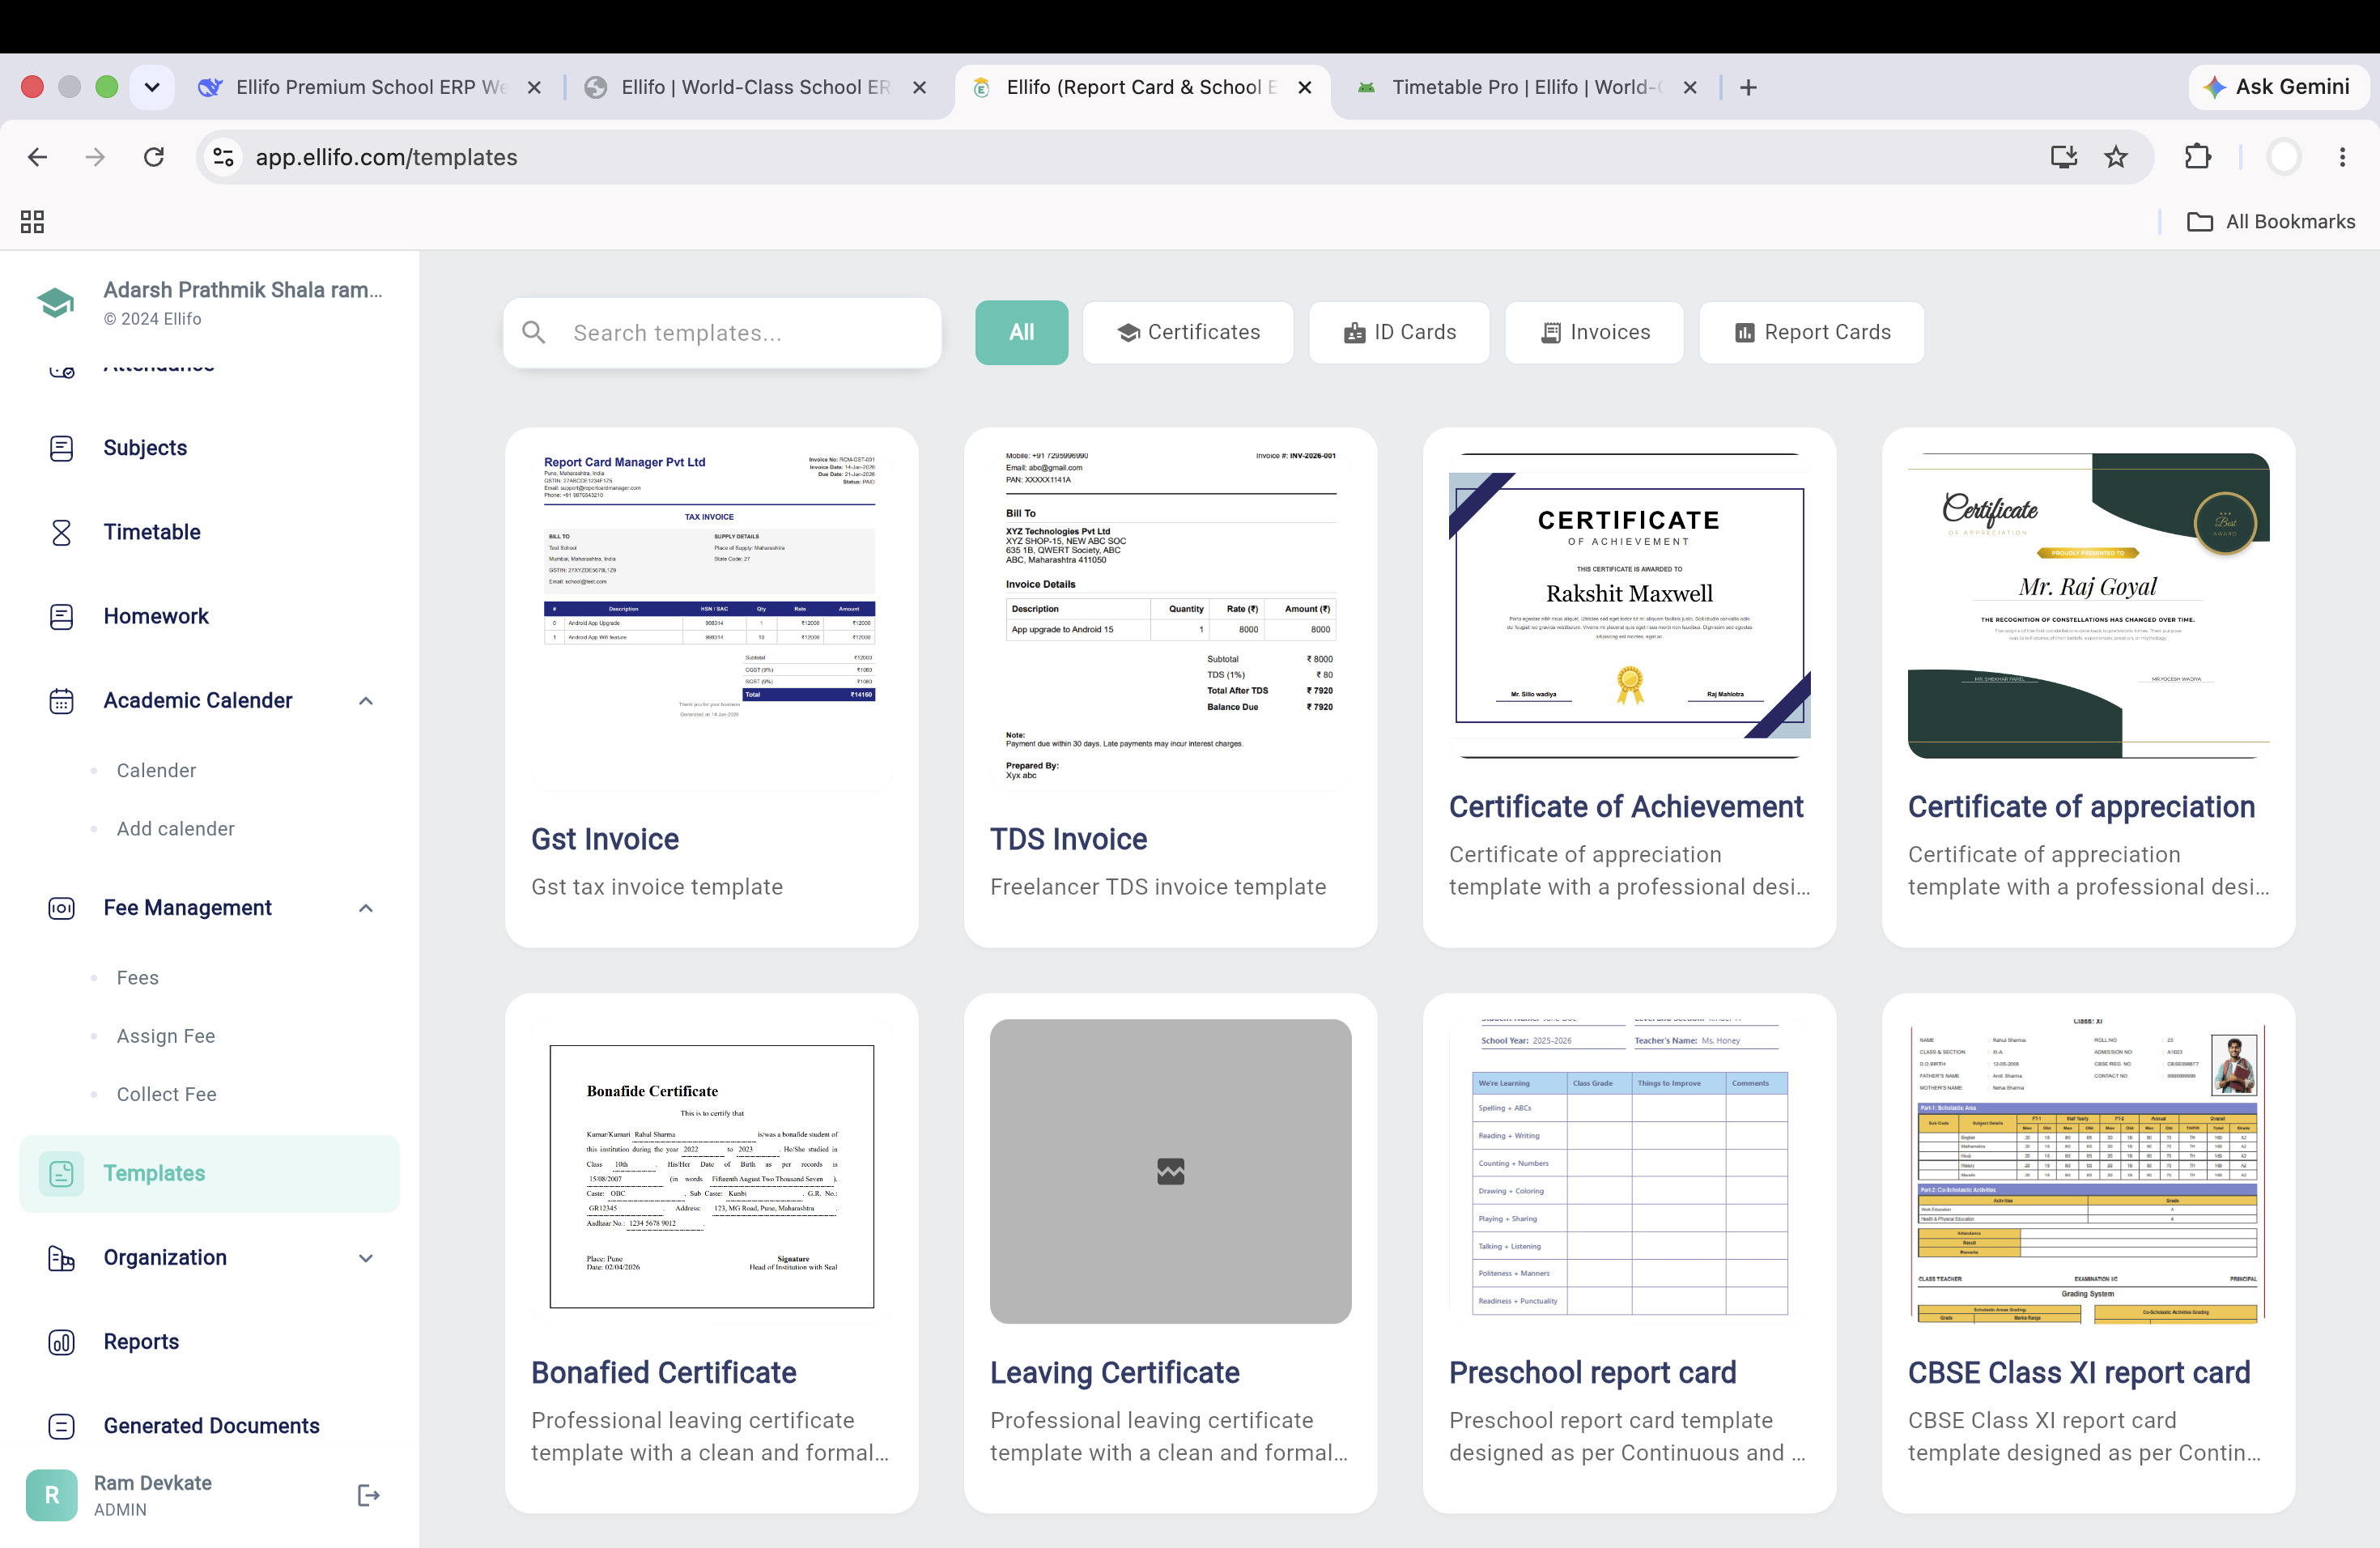Image resolution: width=2380 pixels, height=1548 pixels.
Task: Filter templates by Invoices
Action: (1595, 332)
